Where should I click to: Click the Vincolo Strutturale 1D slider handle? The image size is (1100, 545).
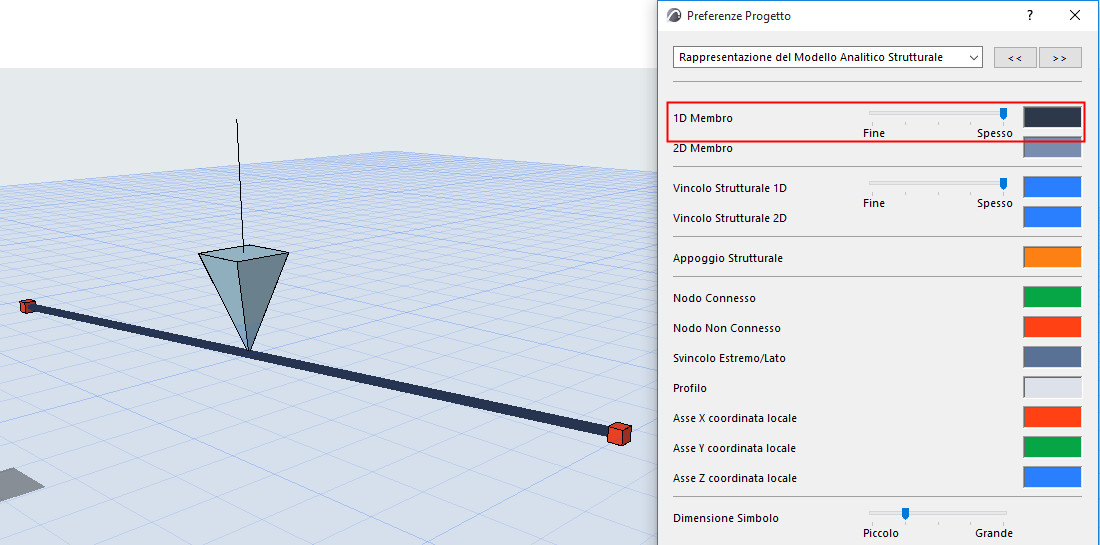pos(1003,183)
